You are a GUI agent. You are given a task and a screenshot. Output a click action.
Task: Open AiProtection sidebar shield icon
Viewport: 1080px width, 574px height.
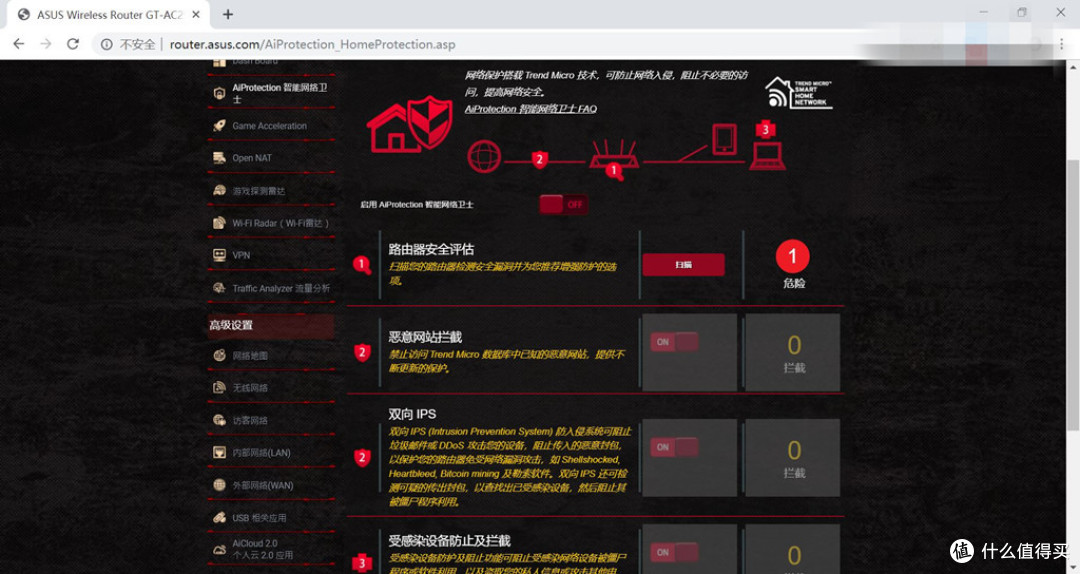[x=219, y=93]
